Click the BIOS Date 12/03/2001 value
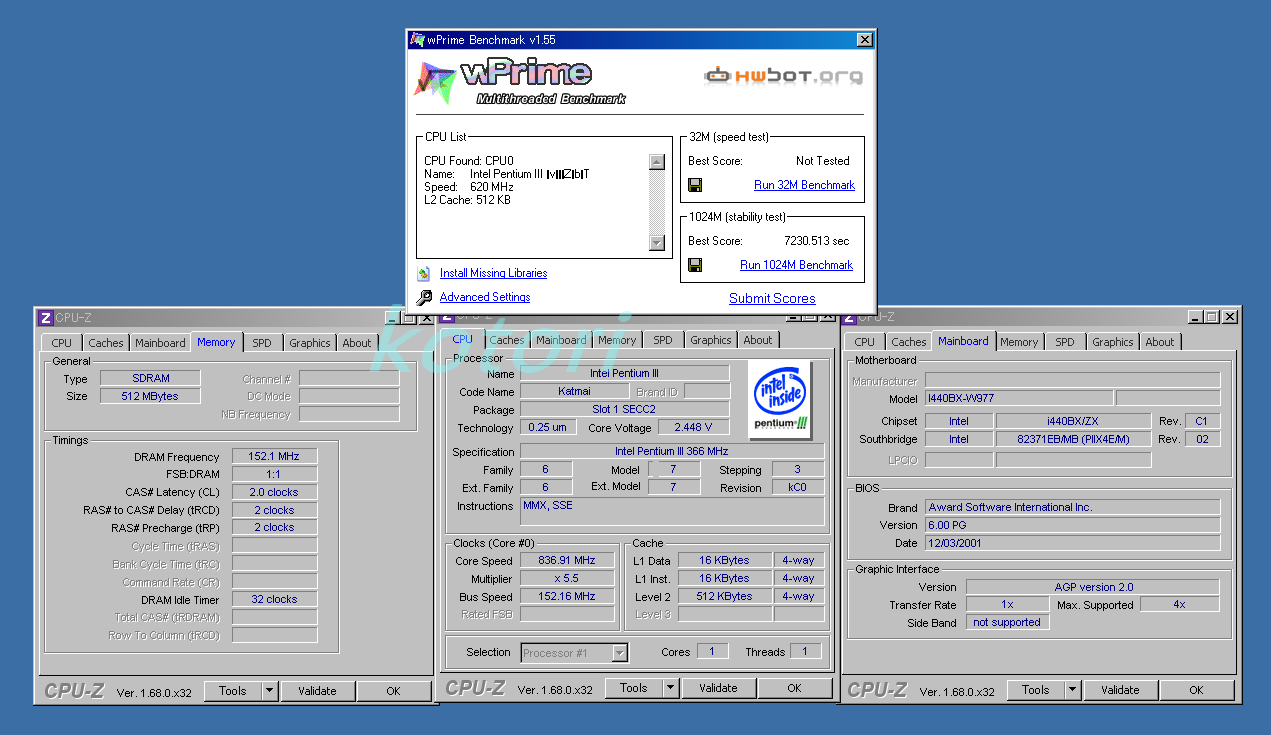This screenshot has width=1271, height=735. pos(1072,543)
